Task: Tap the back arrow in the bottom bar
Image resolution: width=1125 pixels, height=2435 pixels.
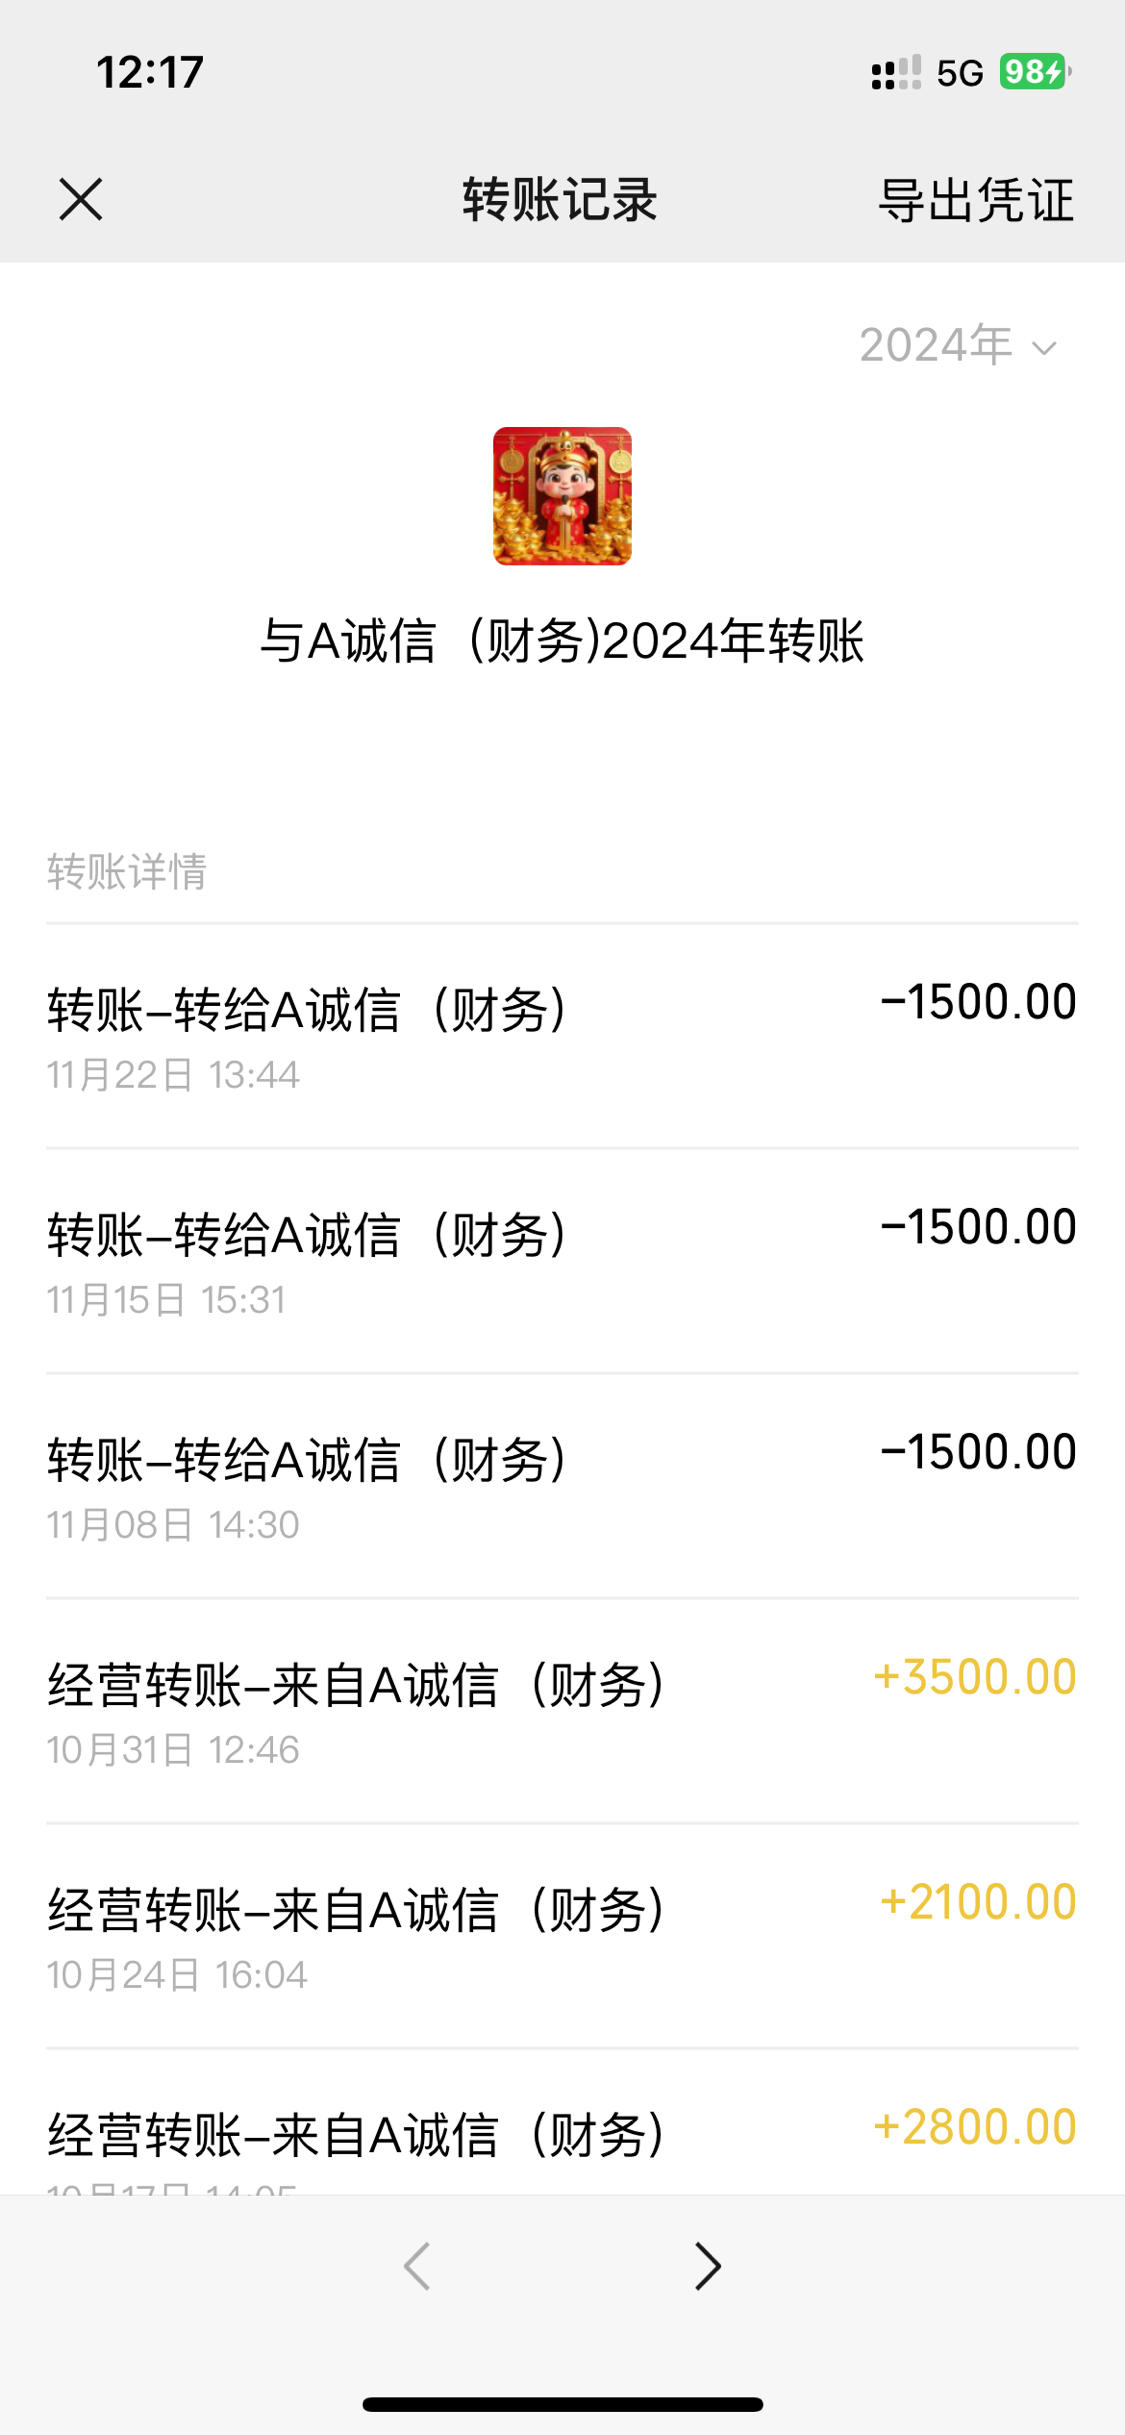Action: pyautogui.click(x=417, y=2266)
